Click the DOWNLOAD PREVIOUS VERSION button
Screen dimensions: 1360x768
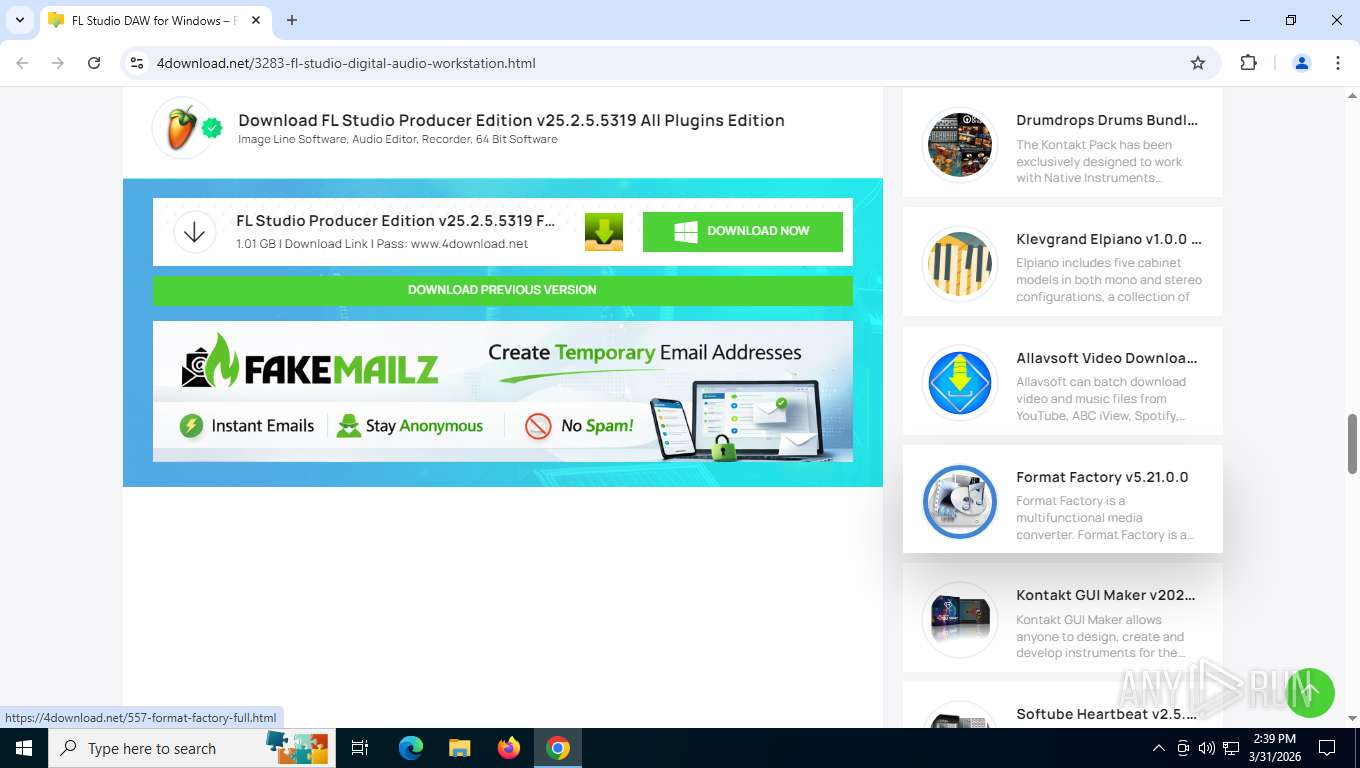[x=502, y=290]
